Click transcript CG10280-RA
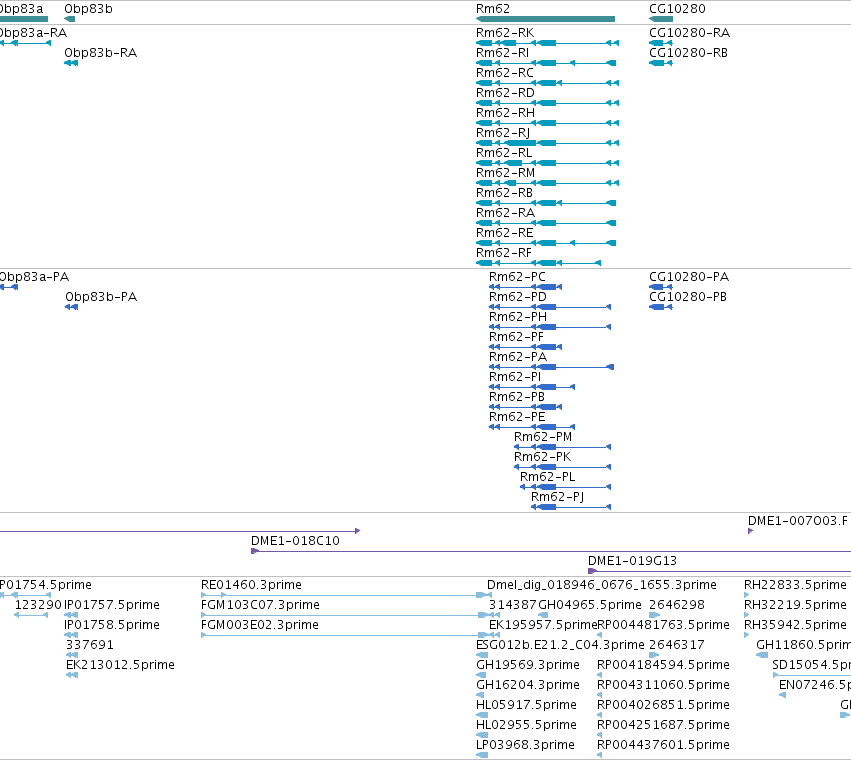 (x=661, y=43)
